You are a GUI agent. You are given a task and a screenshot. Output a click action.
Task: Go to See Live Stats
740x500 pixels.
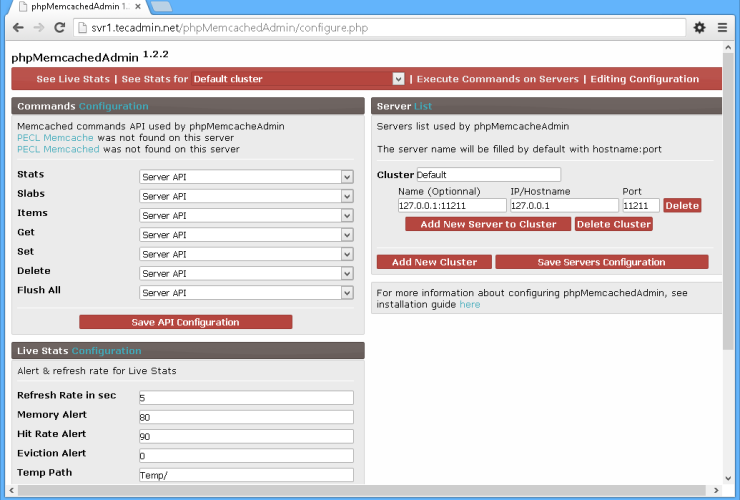pos(73,79)
